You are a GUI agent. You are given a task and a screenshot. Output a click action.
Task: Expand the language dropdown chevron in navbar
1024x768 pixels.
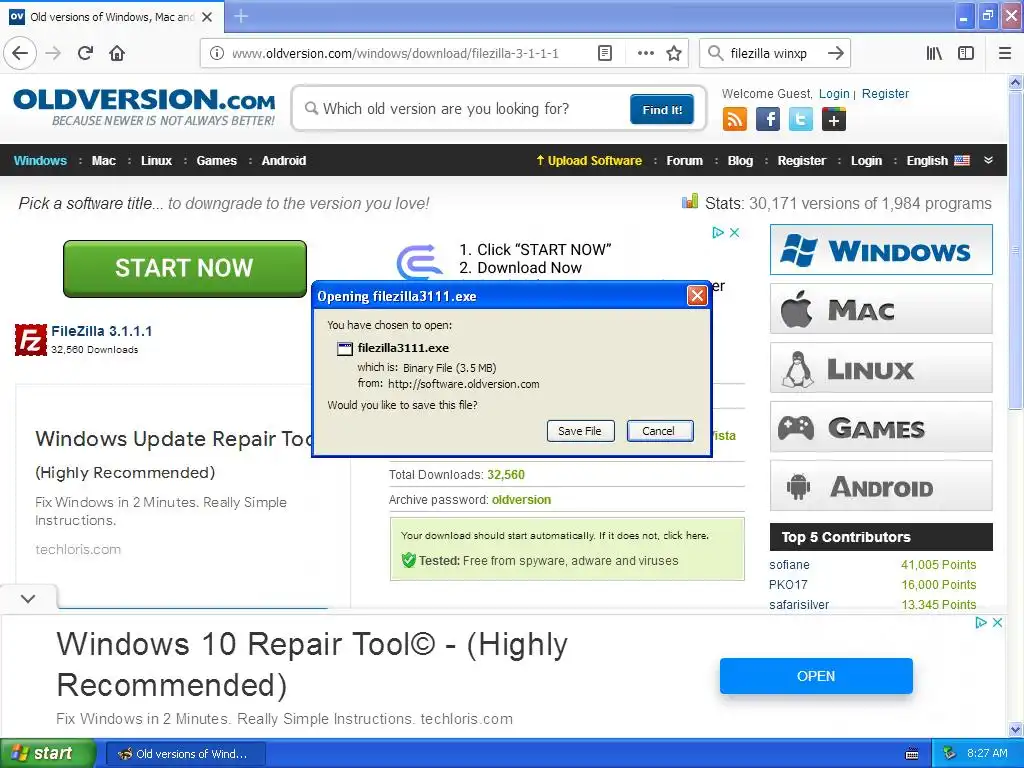[989, 160]
